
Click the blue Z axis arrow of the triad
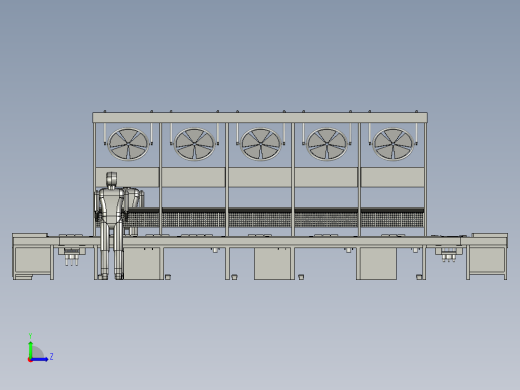pos(40,359)
